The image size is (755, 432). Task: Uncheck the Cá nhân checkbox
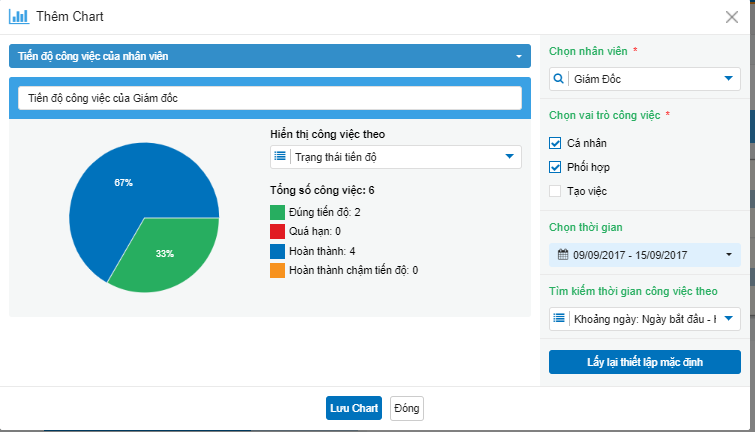pyautogui.click(x=556, y=143)
